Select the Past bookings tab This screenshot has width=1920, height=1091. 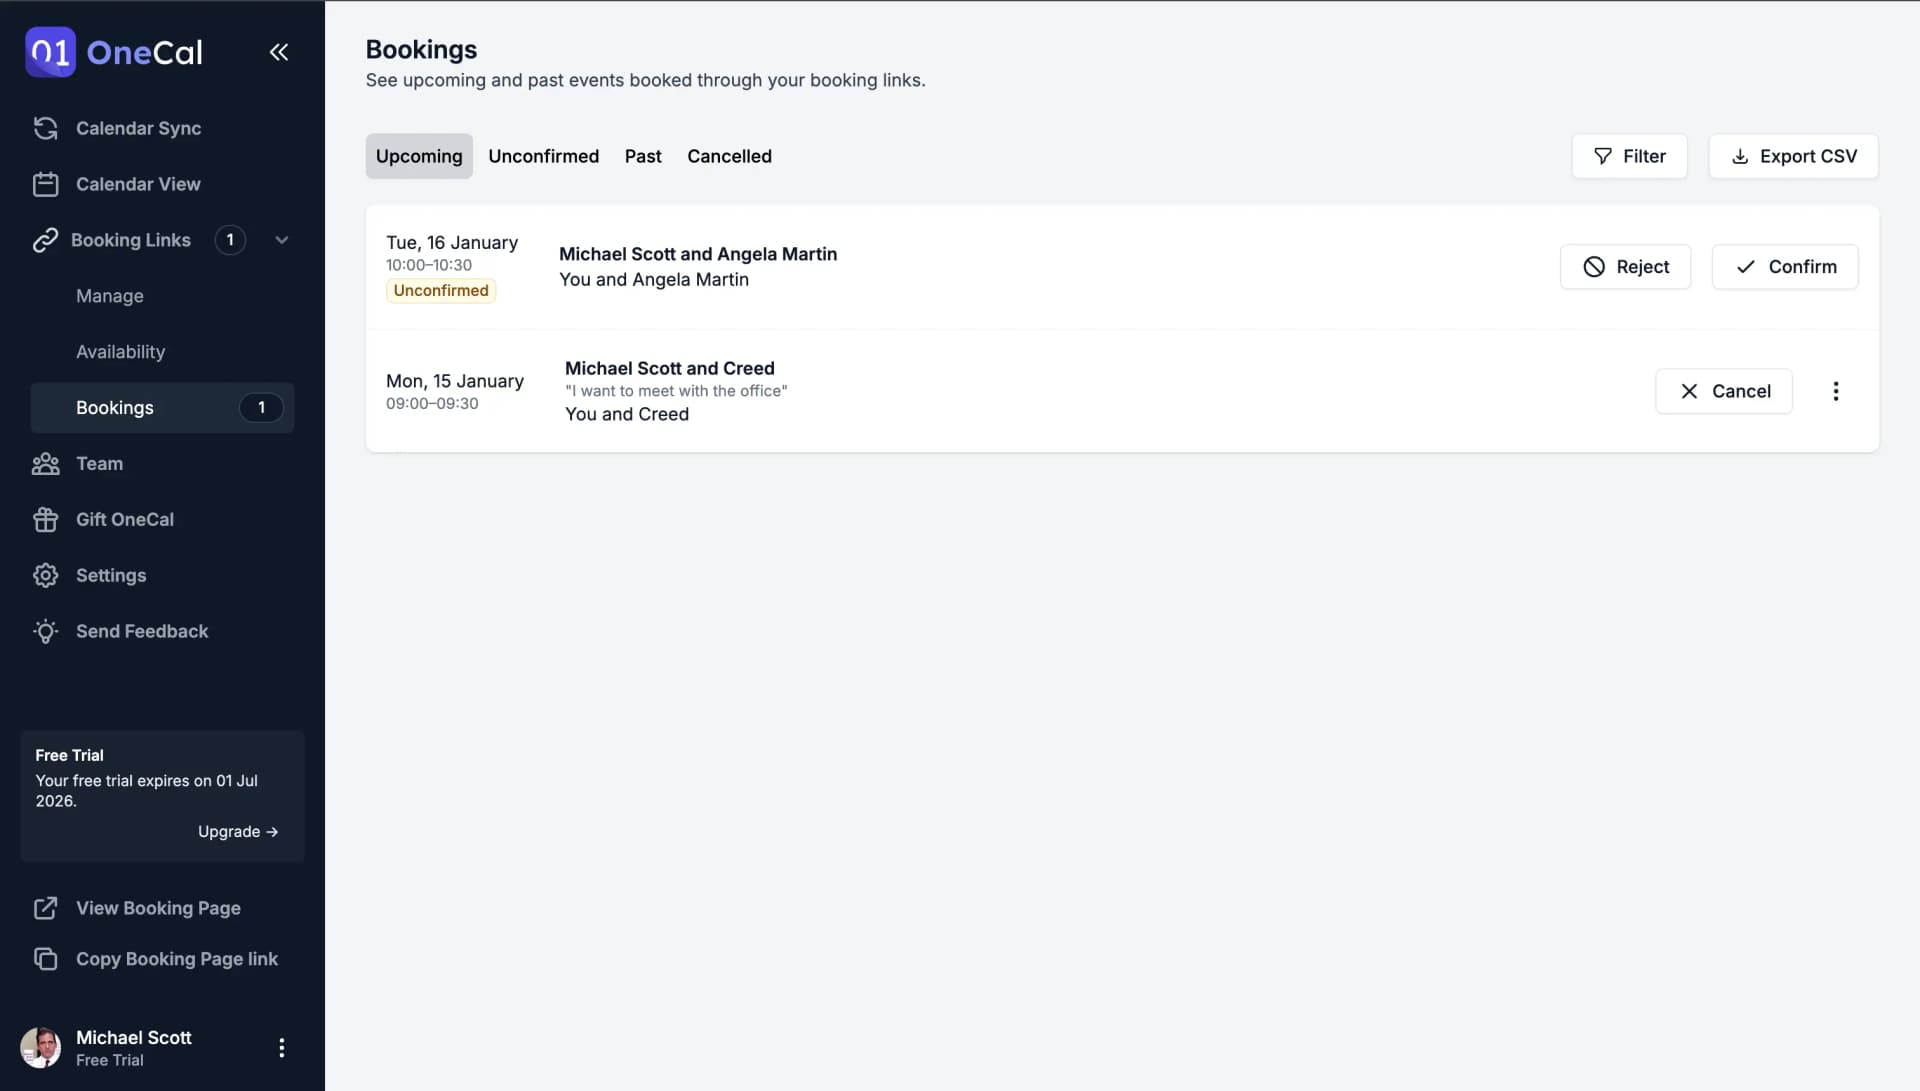coord(643,156)
